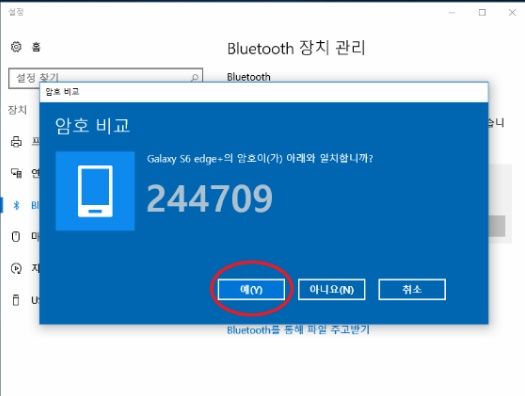Select the printer icon in sidebar
The height and width of the screenshot is (396, 525).
click(x=16, y=142)
